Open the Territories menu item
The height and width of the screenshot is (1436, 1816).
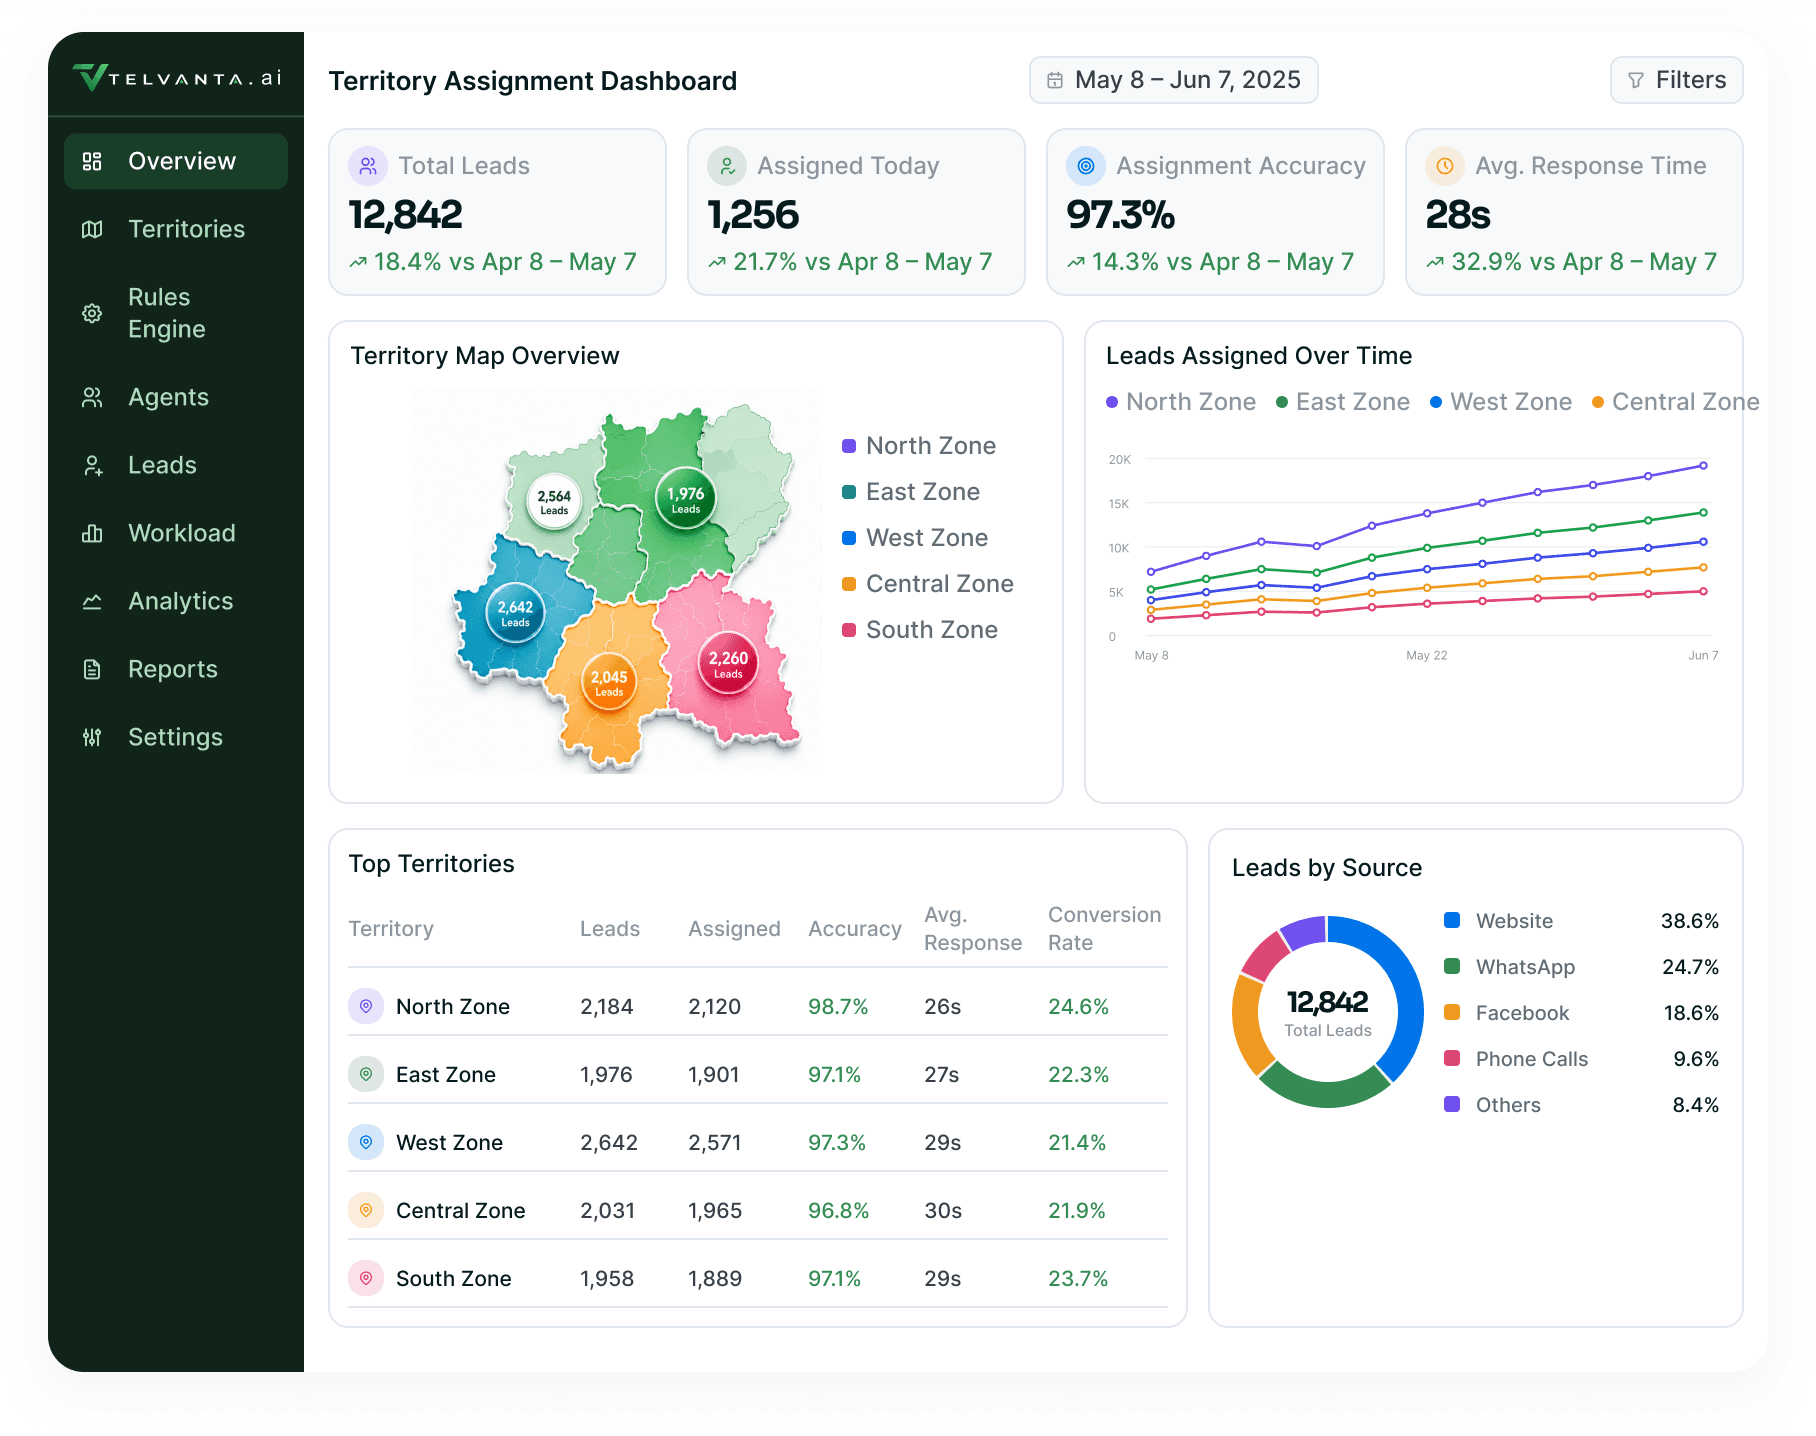[x=176, y=229]
